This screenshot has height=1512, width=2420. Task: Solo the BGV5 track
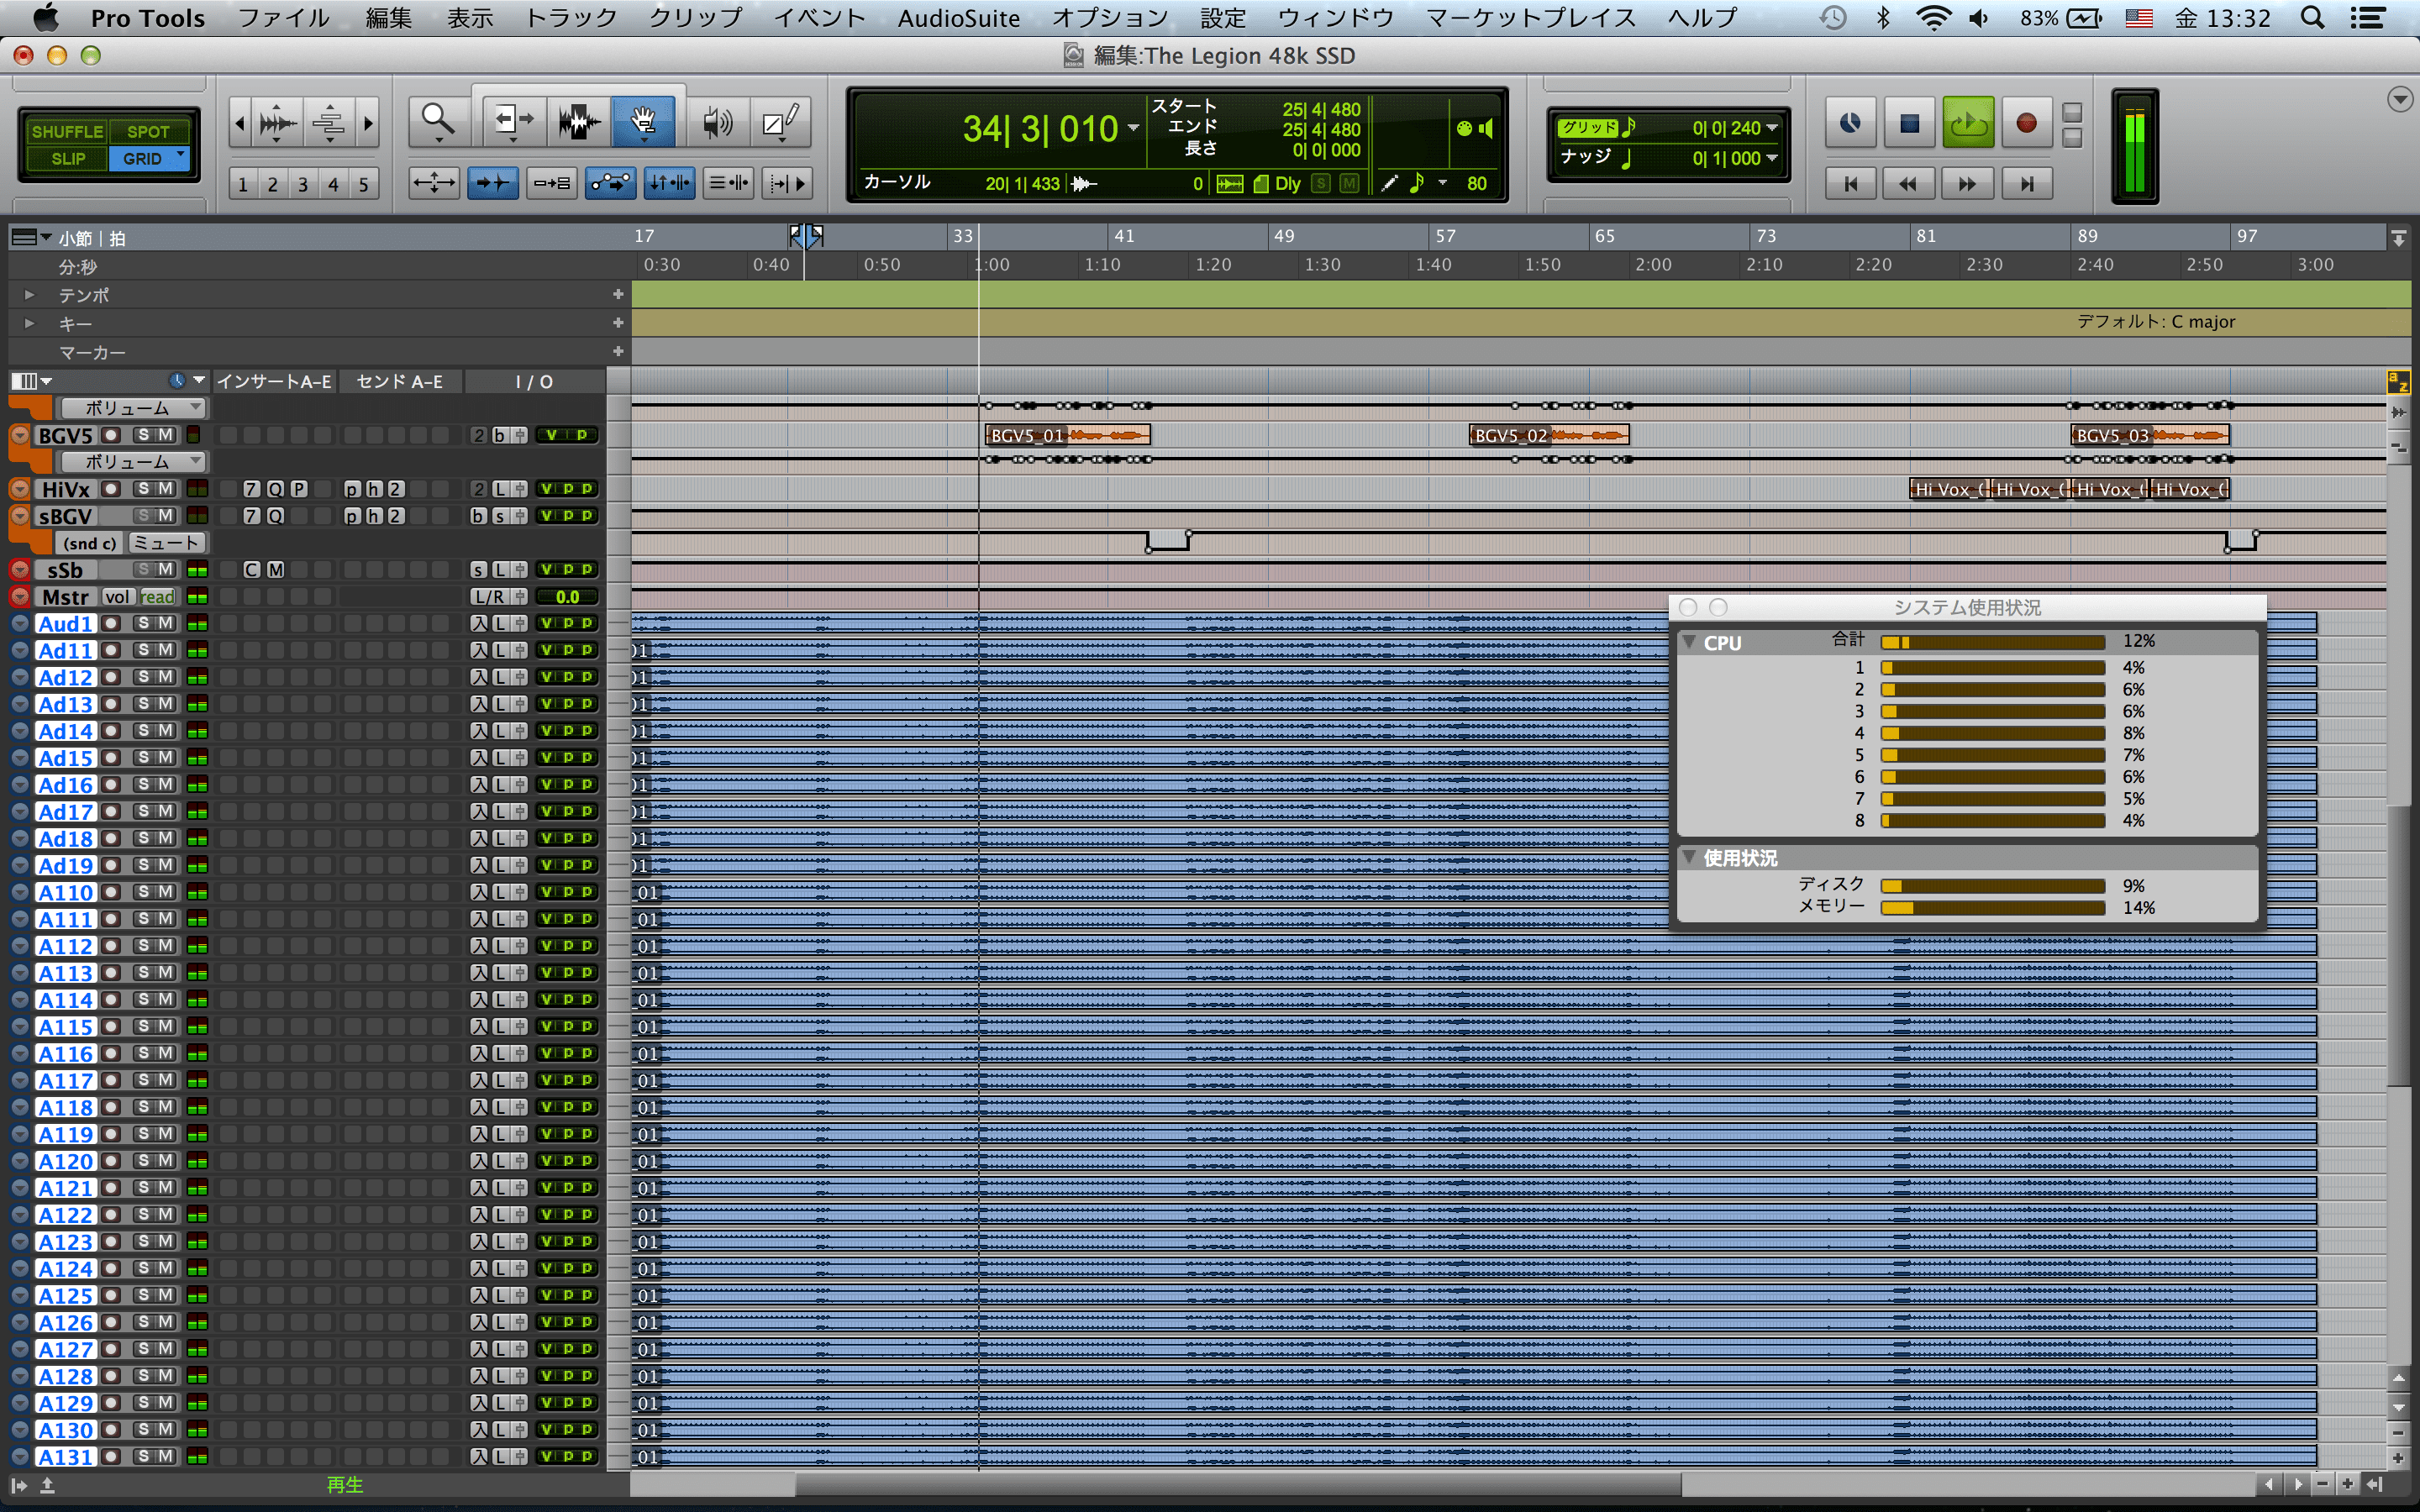coord(144,435)
